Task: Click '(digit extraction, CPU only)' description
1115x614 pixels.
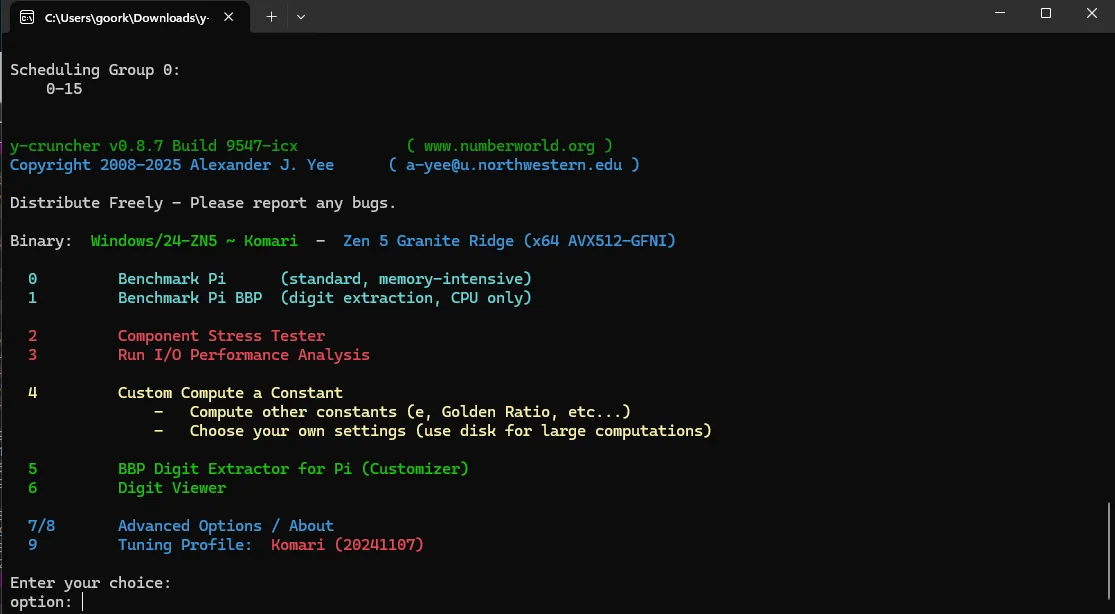Action: [x=406, y=298]
